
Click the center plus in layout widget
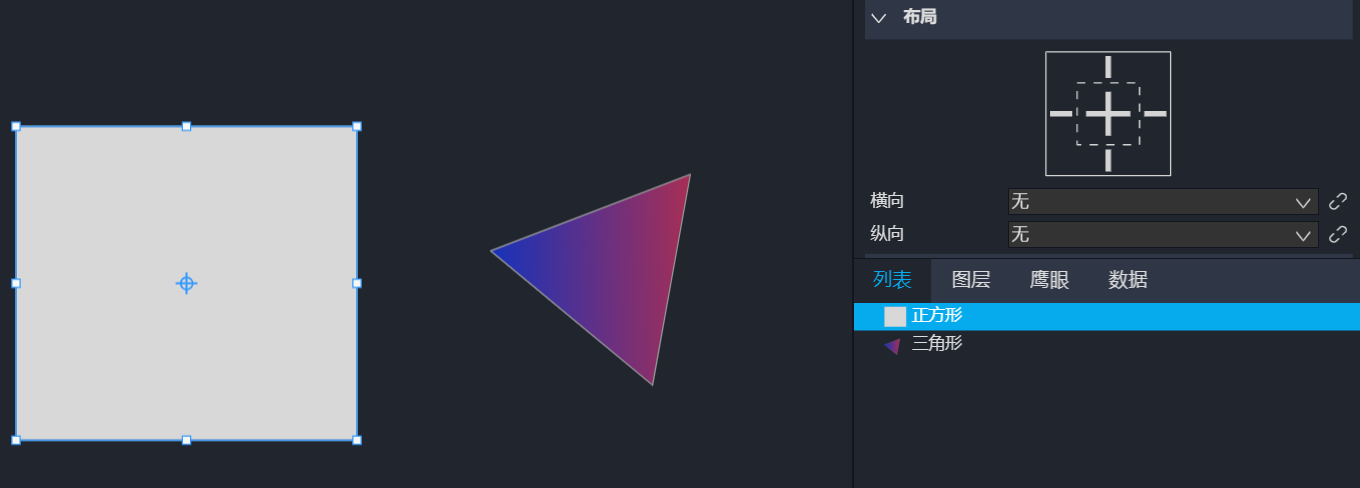[x=1108, y=114]
